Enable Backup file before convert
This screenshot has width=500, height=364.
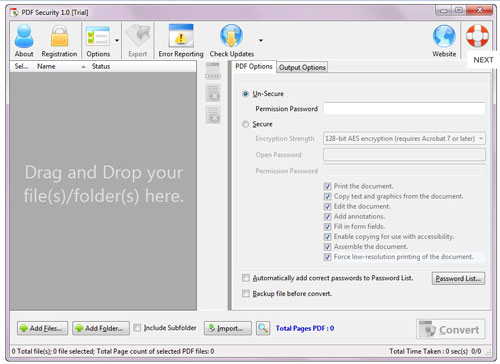tap(246, 293)
